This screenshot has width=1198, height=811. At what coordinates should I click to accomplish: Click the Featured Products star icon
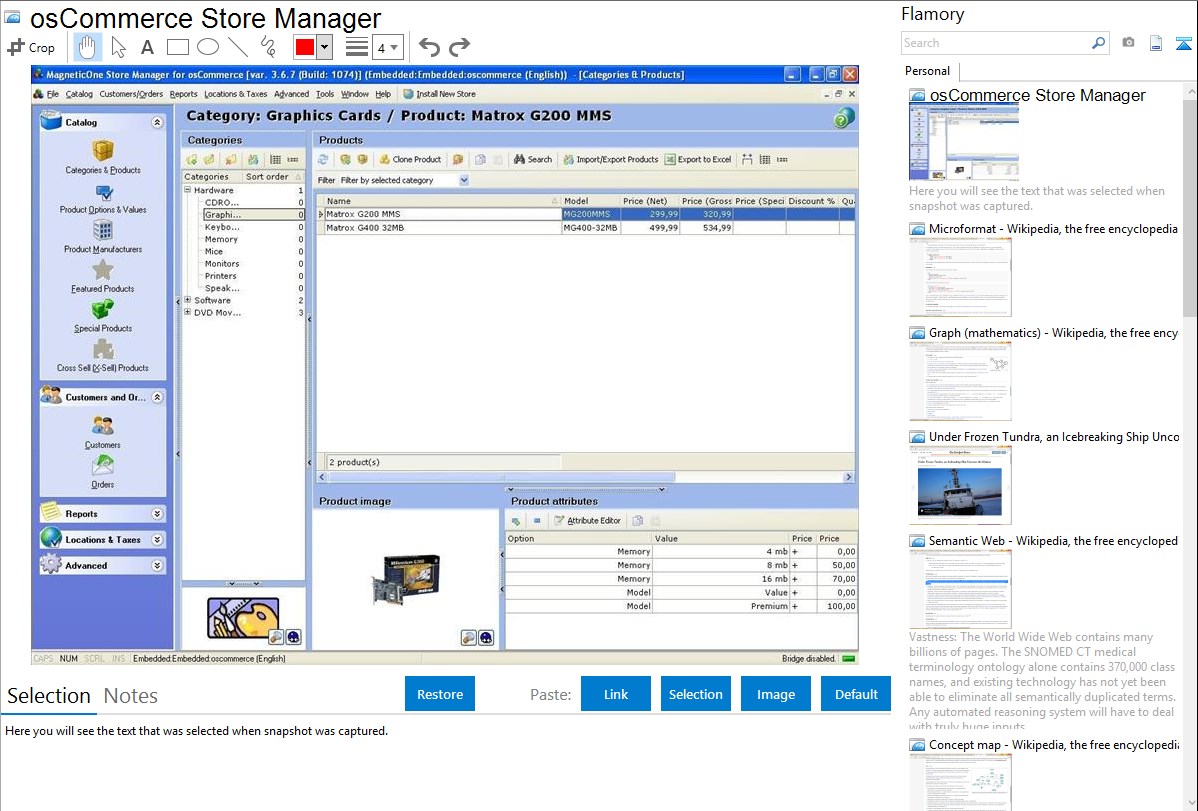[103, 270]
